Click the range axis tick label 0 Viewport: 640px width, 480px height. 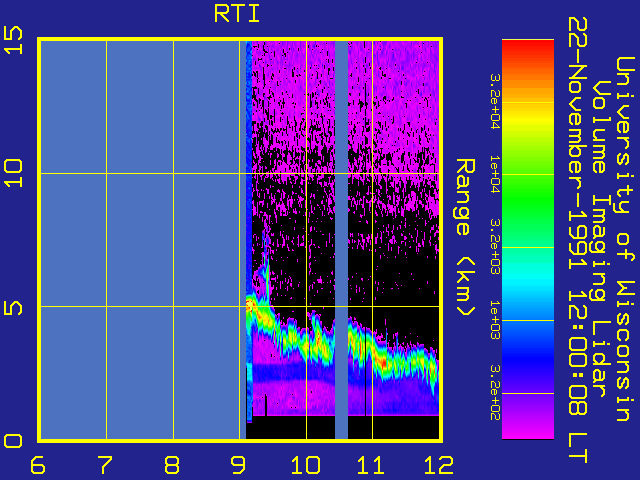click(x=13, y=441)
